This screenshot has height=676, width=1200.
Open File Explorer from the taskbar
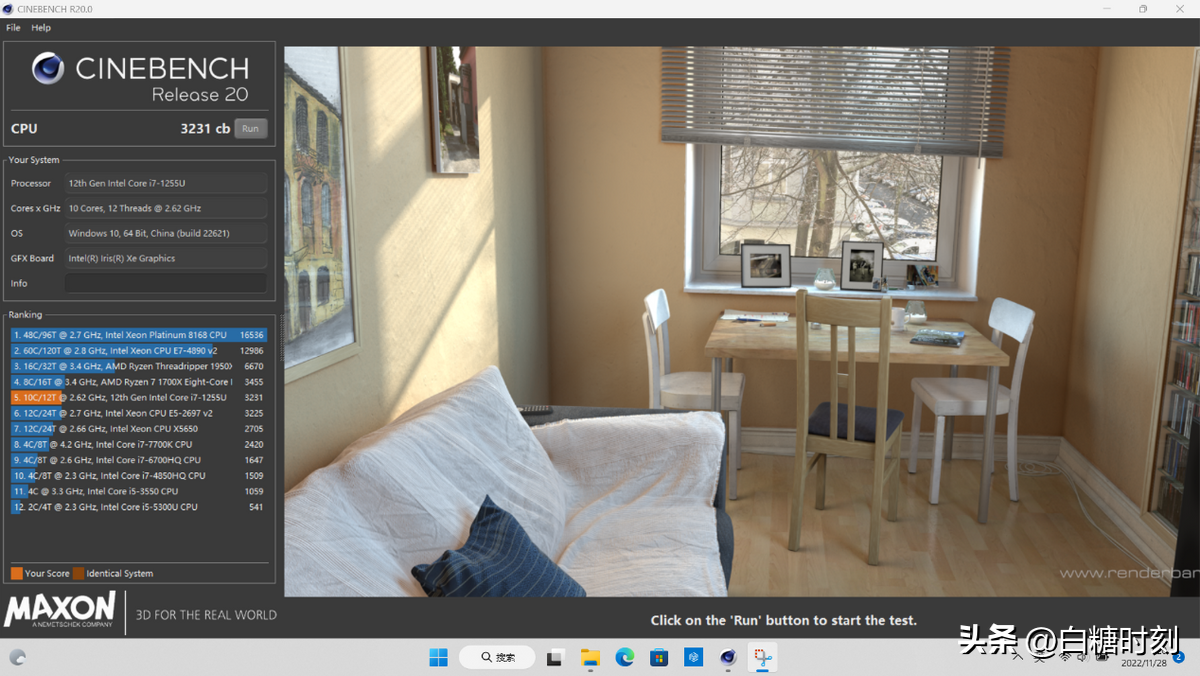click(590, 657)
